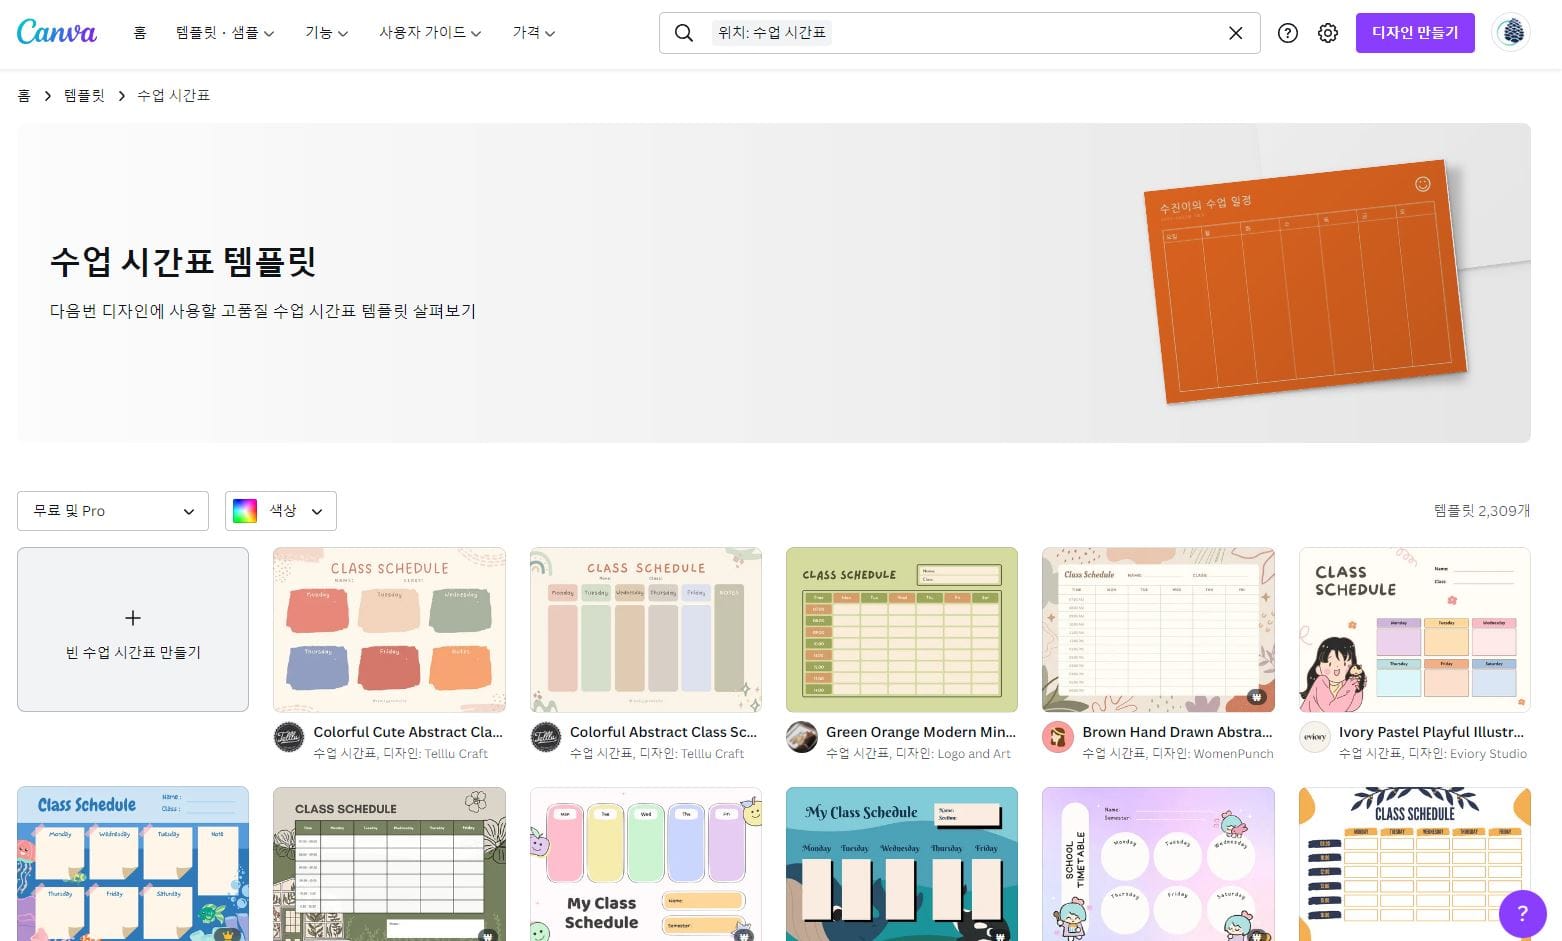Expand the 기능 menu chevron

click(343, 33)
